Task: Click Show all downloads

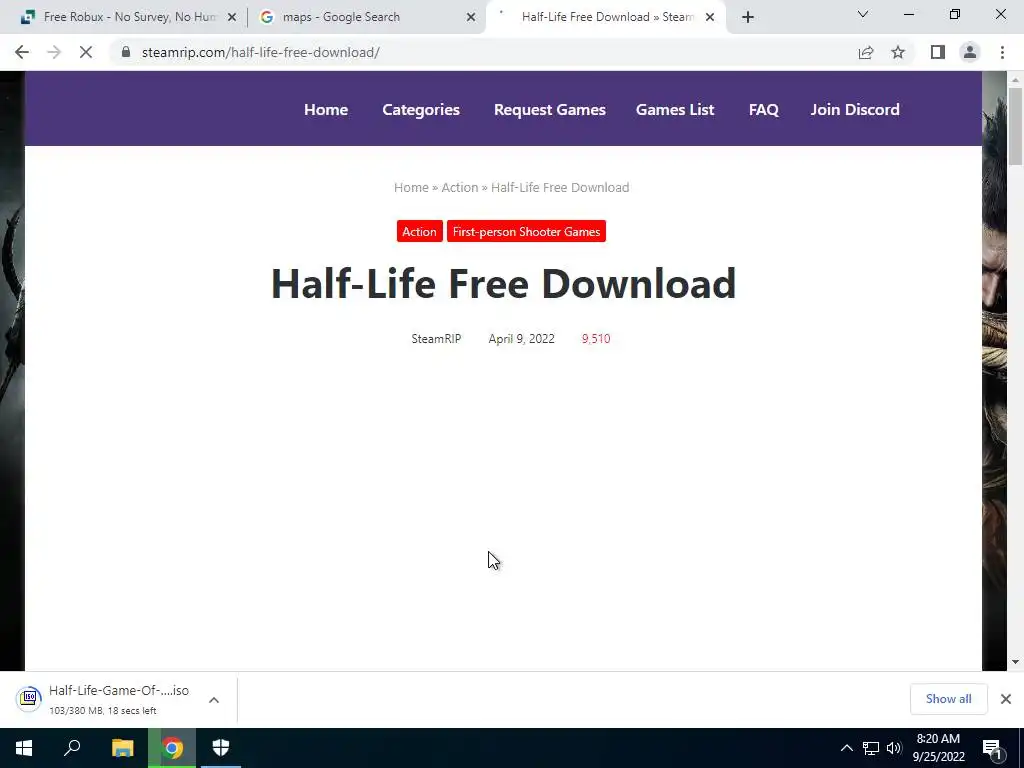Action: click(x=948, y=699)
